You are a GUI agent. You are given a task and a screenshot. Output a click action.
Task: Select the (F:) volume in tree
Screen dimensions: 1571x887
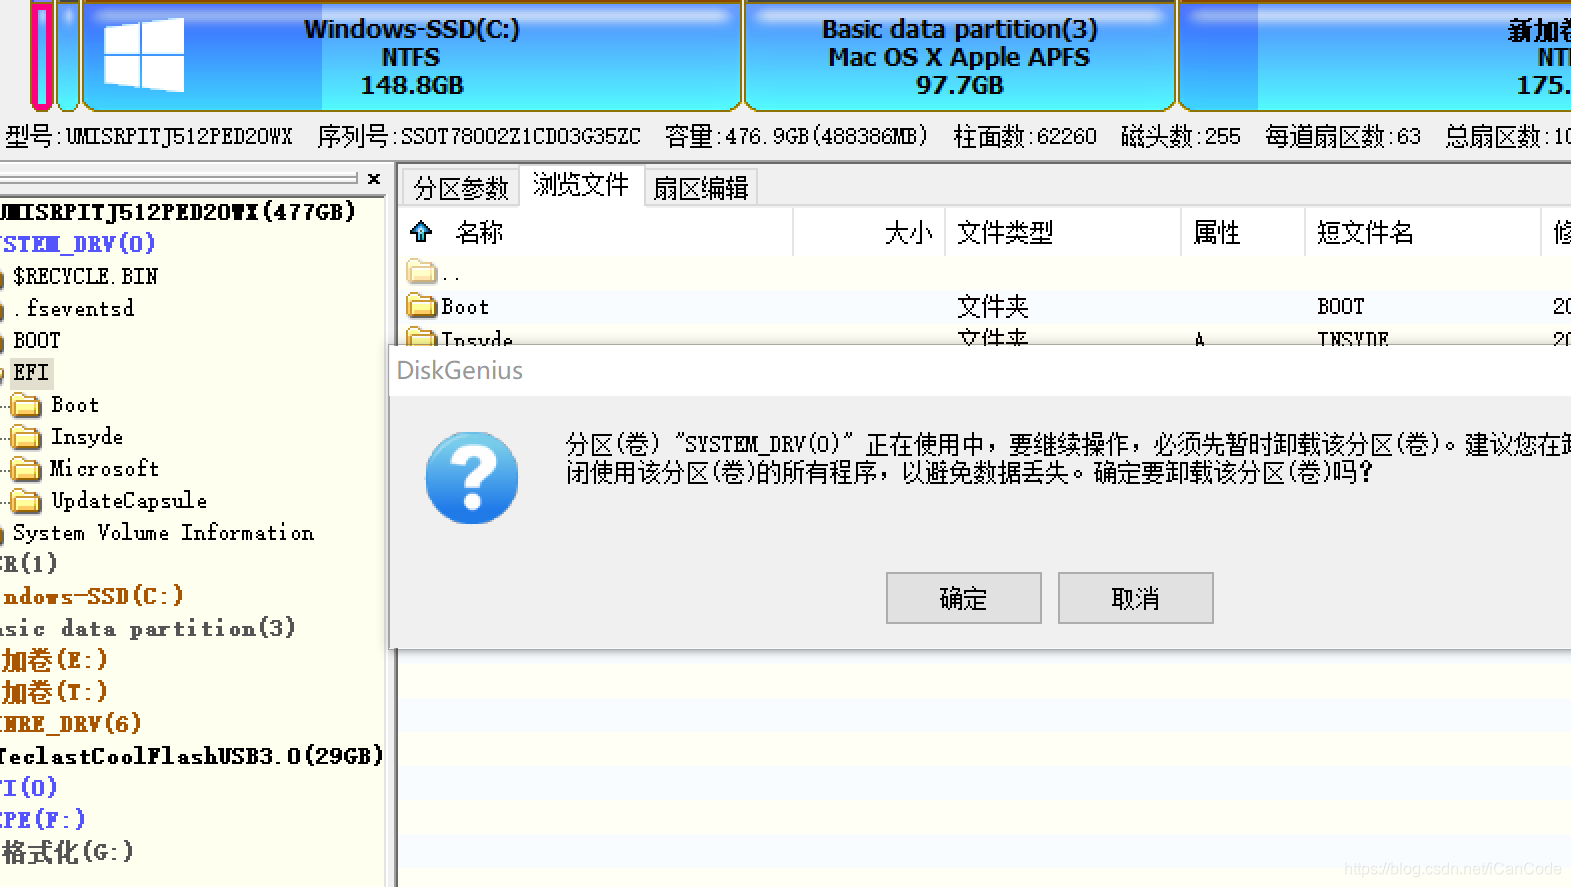(x=43, y=820)
